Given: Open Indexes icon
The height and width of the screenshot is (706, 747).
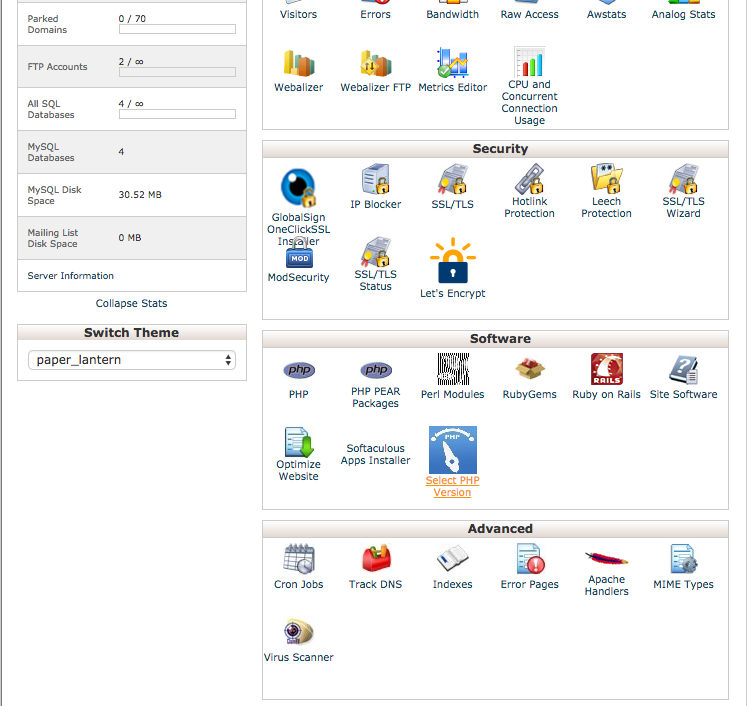Looking at the screenshot, I should click(x=453, y=558).
